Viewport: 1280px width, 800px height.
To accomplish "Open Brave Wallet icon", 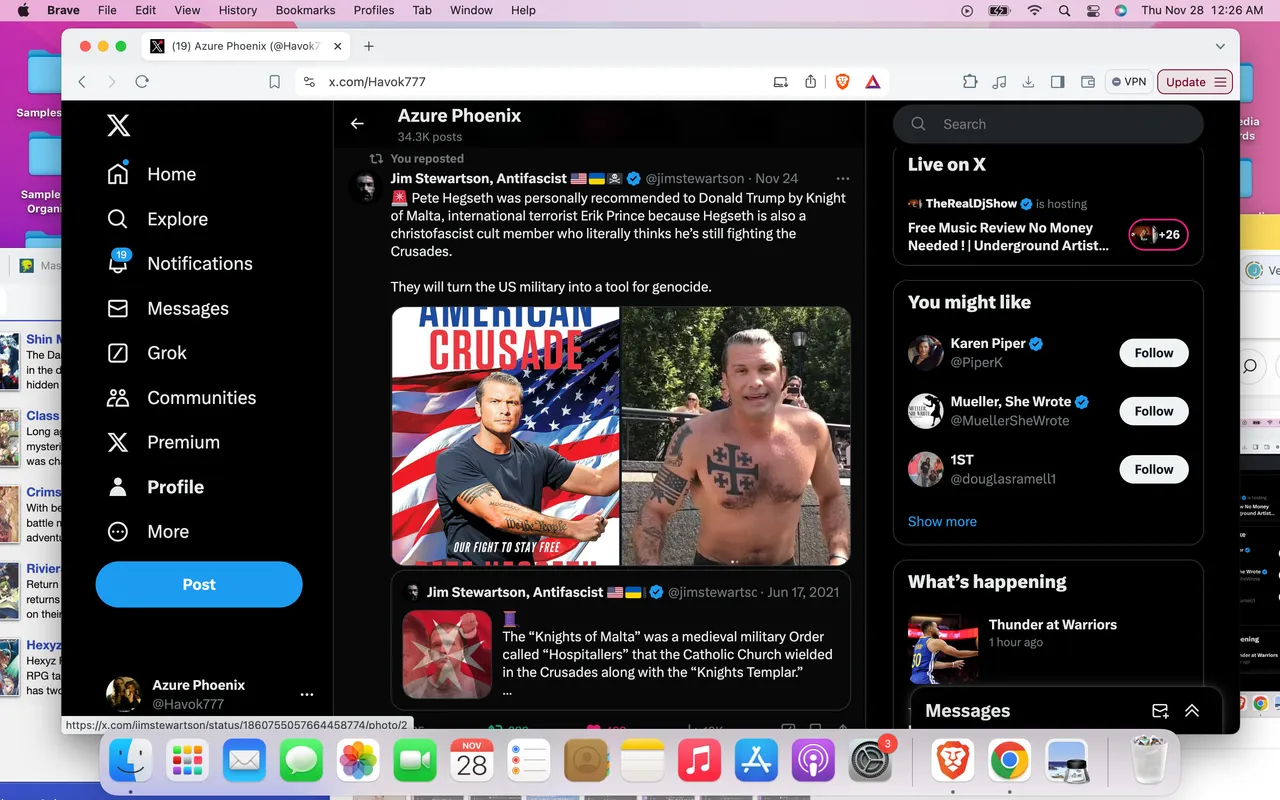I will 1088,82.
